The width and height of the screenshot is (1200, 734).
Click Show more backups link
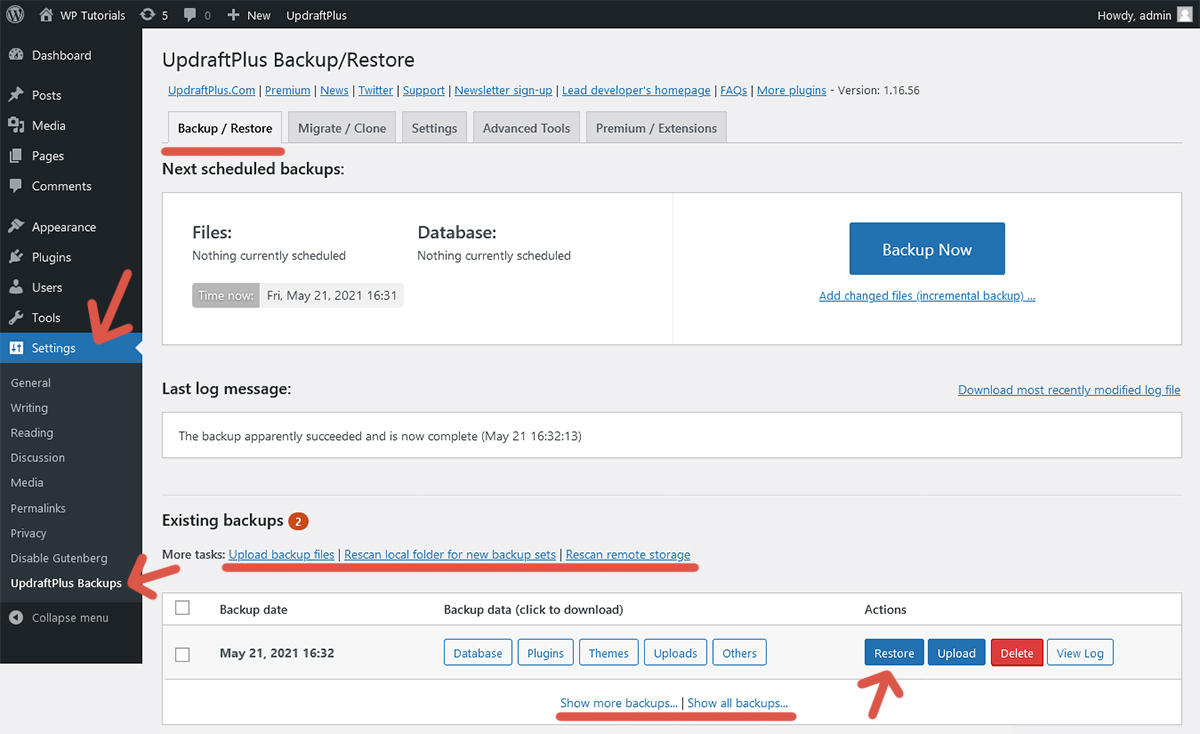619,703
